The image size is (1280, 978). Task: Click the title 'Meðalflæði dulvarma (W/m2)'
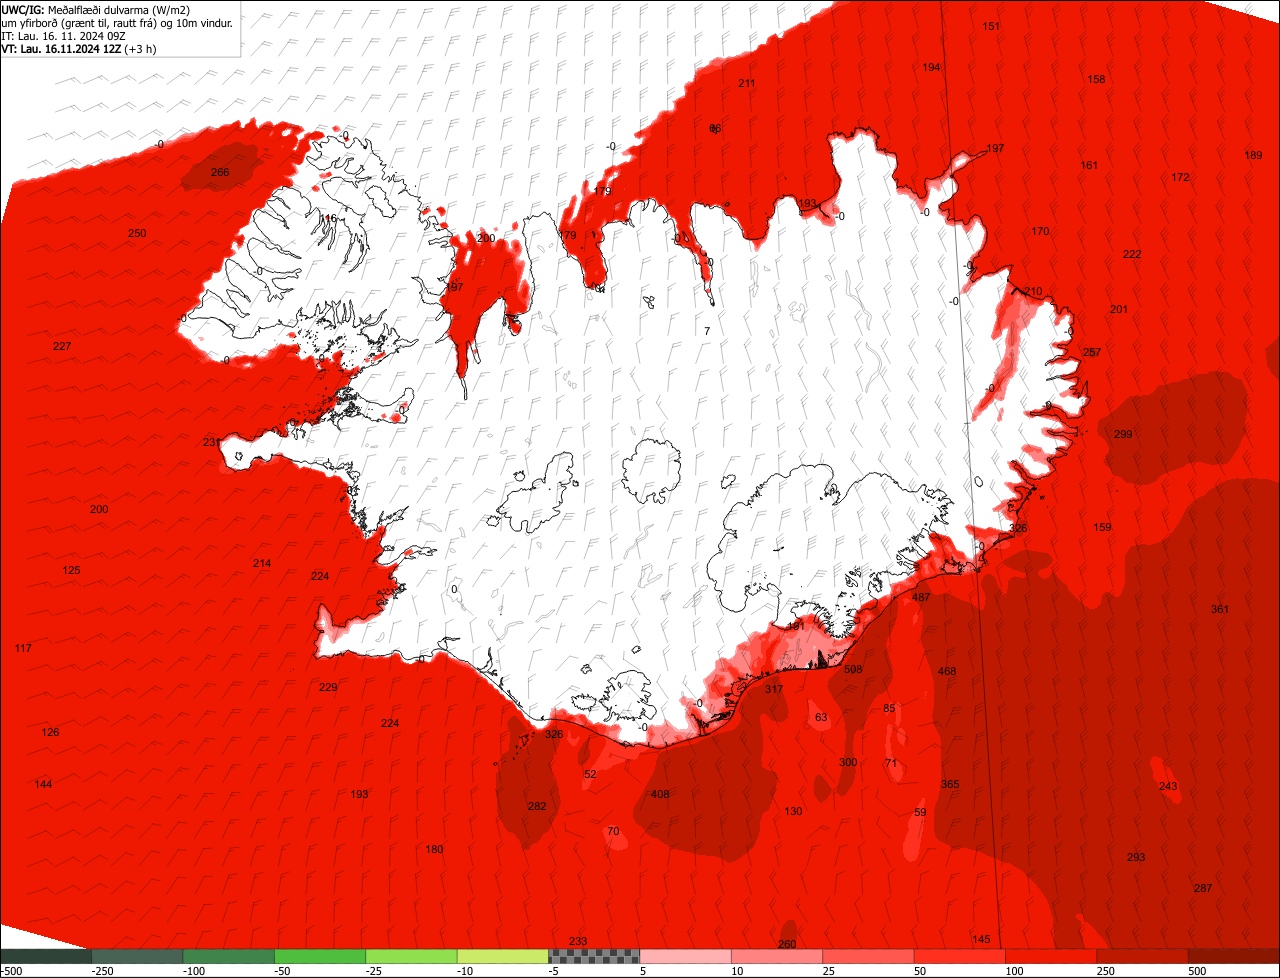coord(119,9)
